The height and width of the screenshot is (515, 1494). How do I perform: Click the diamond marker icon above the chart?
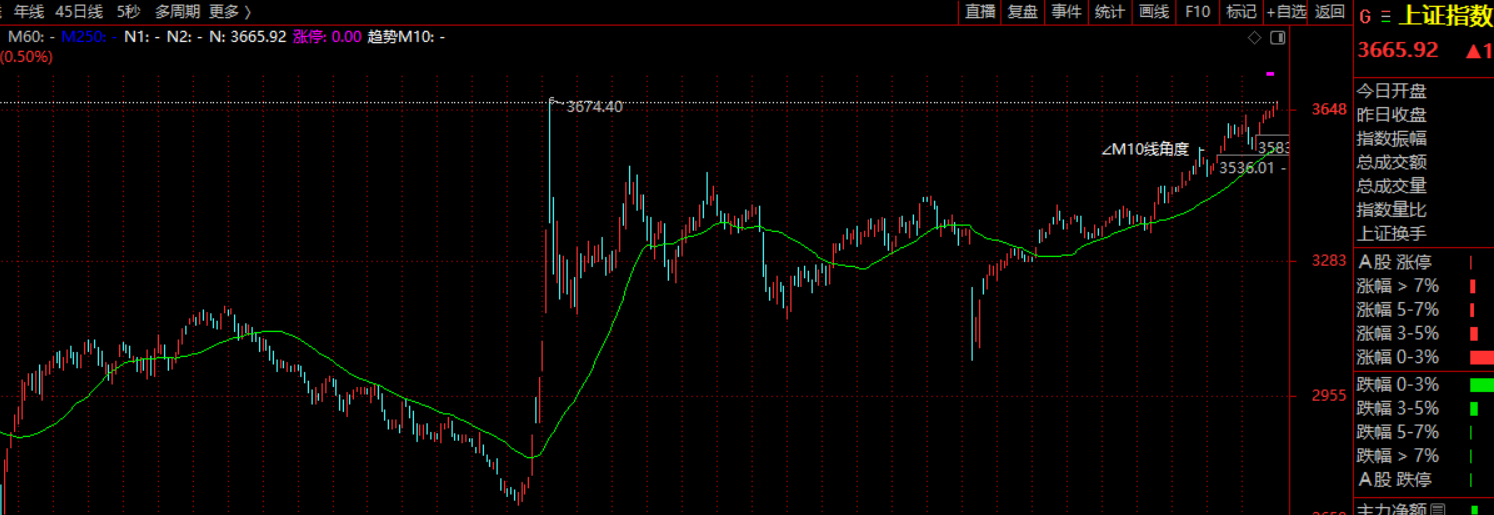pyautogui.click(x=1255, y=38)
